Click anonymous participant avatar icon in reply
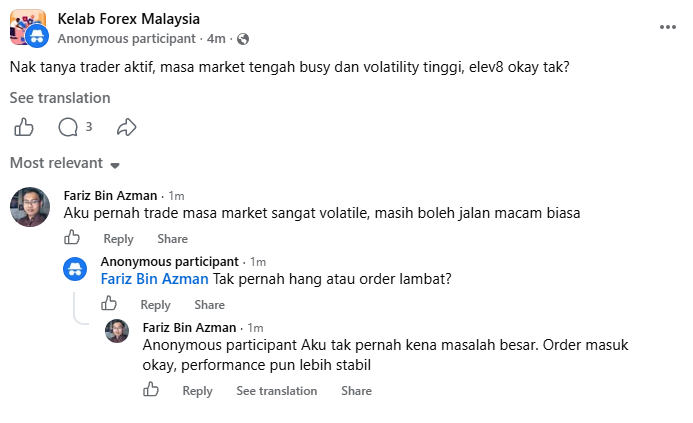Screen dimensions: 693x423 pos(75,269)
